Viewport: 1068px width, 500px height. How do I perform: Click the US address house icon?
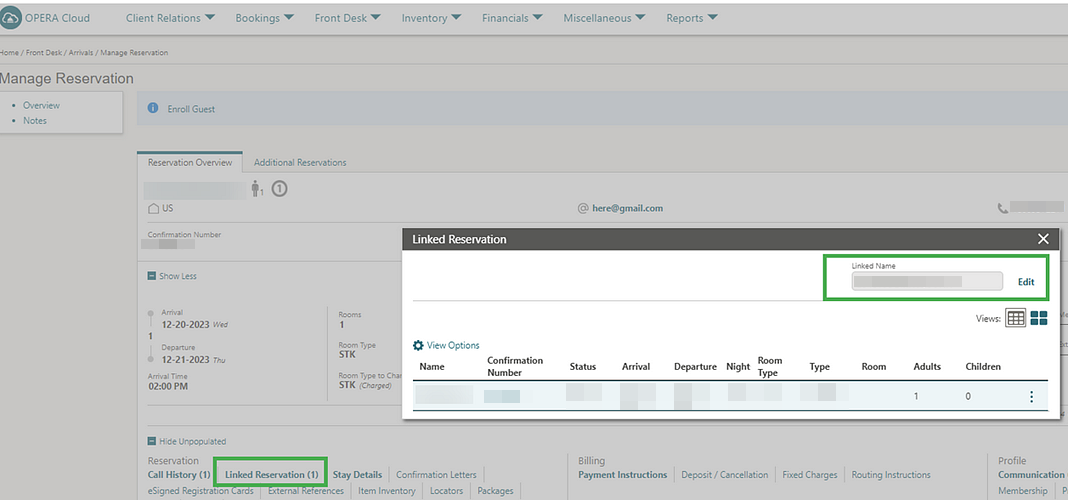tap(153, 208)
